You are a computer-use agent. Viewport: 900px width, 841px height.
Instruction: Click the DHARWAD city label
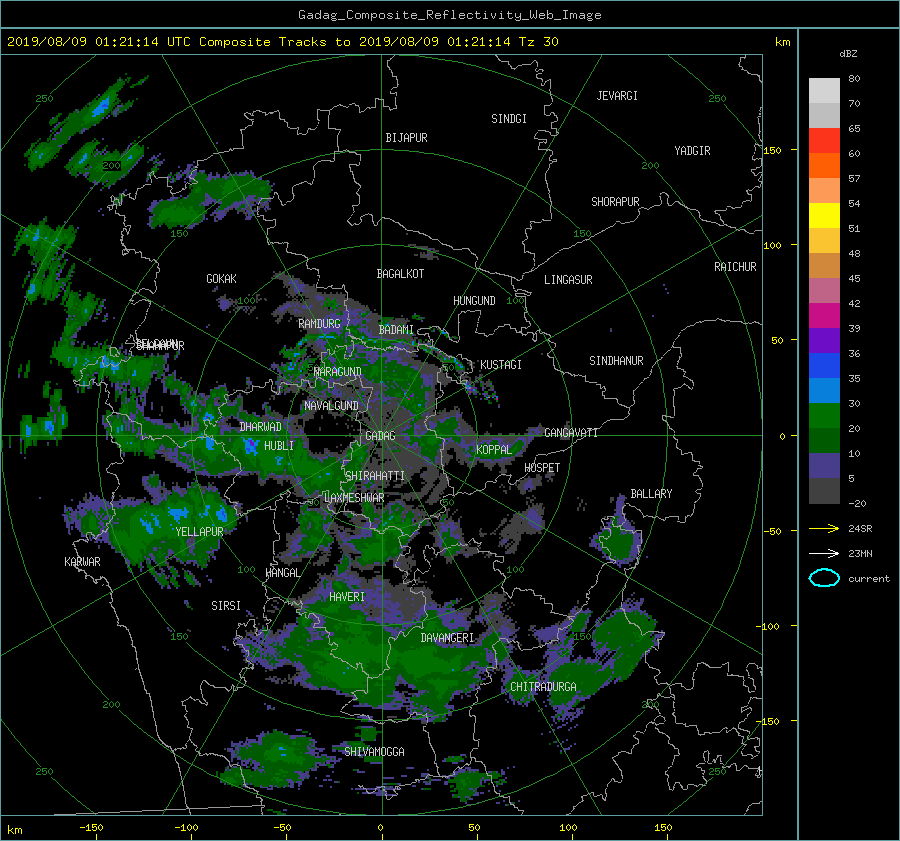point(261,427)
